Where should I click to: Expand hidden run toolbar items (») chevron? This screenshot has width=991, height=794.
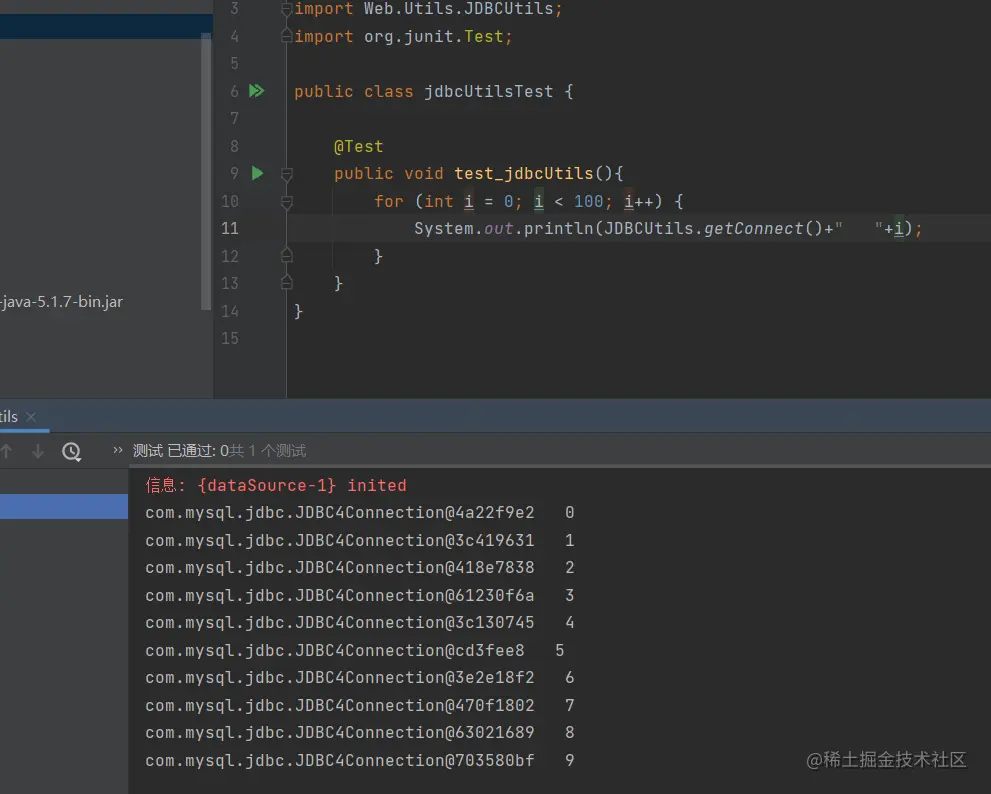tap(118, 450)
